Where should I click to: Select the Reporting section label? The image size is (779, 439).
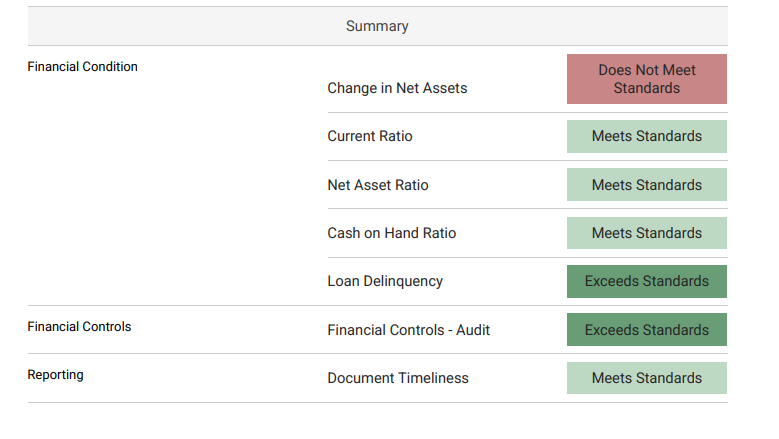pos(56,375)
